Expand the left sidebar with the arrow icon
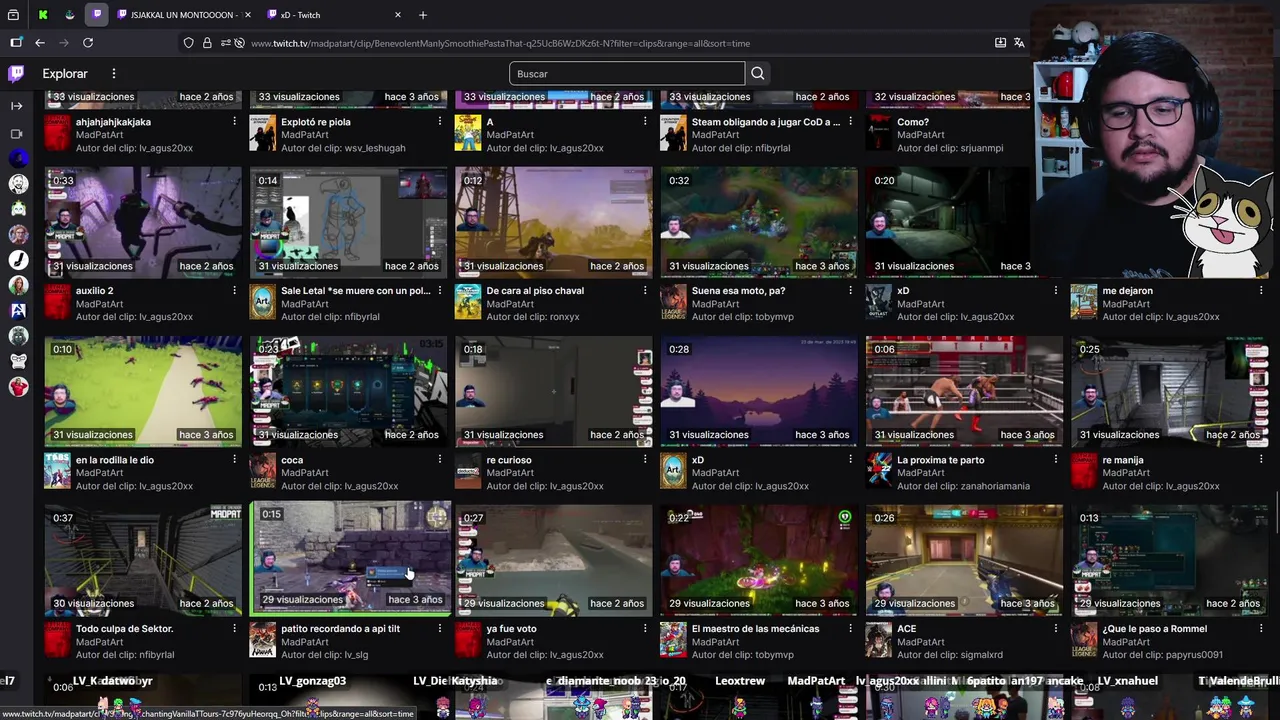 pos(16,105)
